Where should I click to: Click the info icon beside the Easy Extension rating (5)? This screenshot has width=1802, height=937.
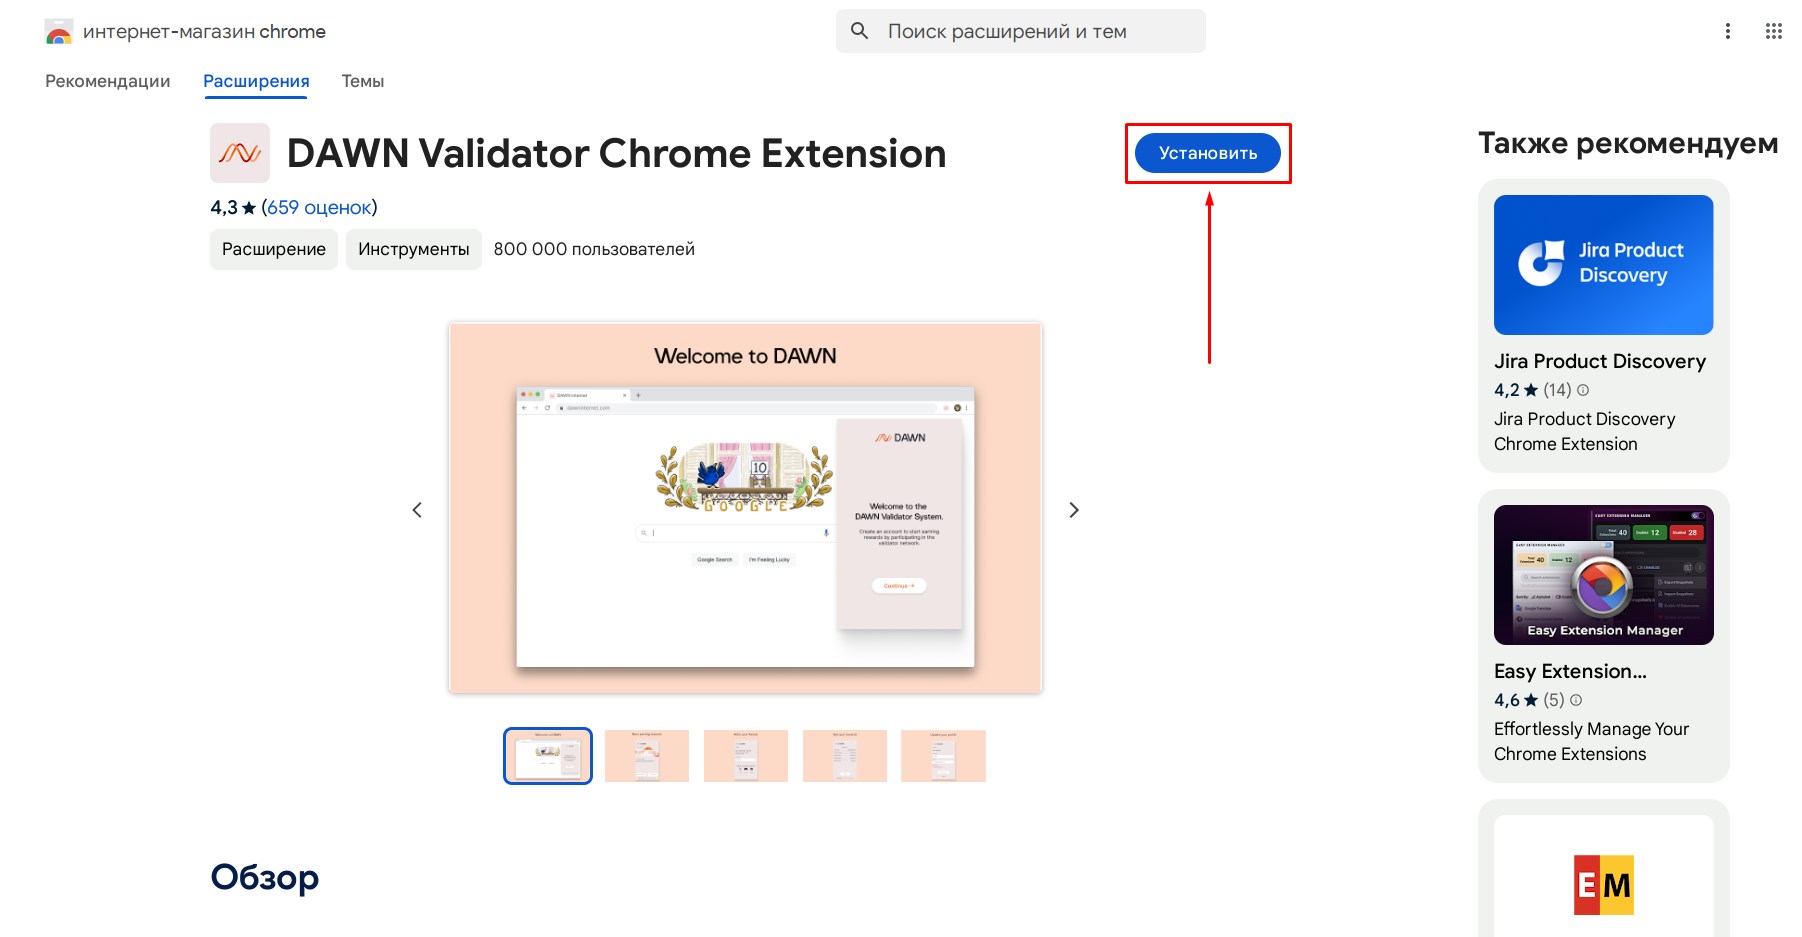pyautogui.click(x=1576, y=700)
